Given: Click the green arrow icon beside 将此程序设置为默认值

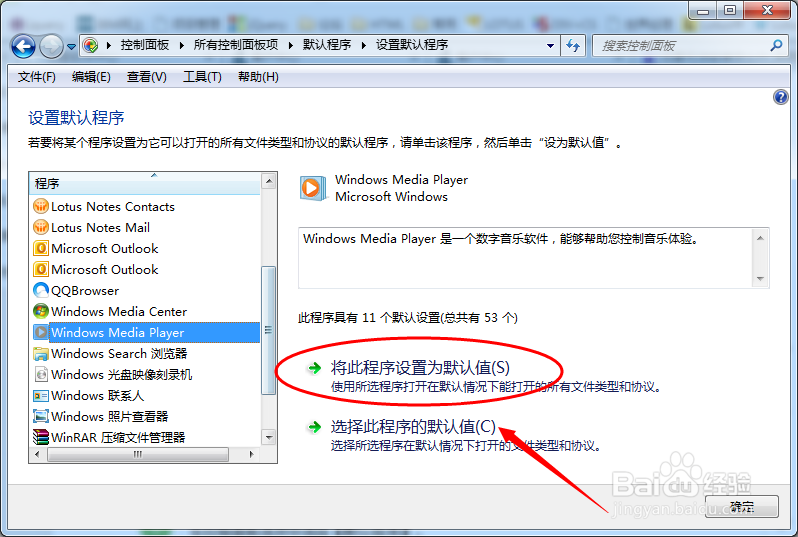Looking at the screenshot, I should click(315, 368).
